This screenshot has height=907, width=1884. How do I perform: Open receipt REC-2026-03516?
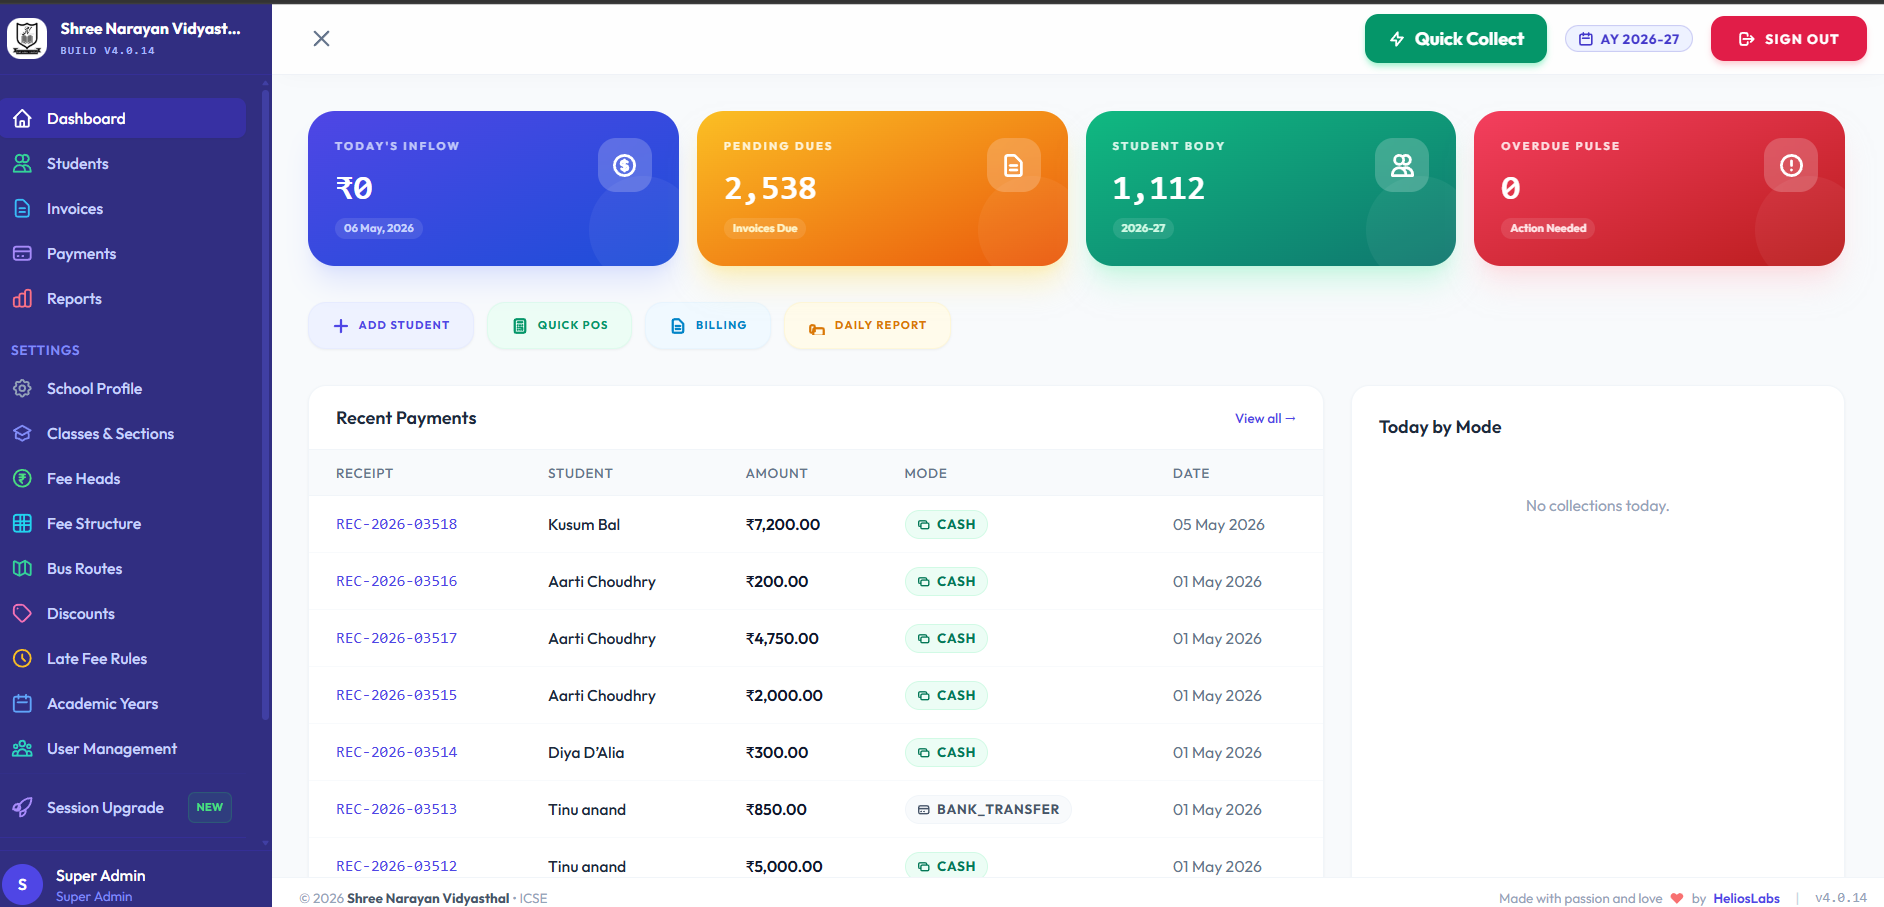396,581
